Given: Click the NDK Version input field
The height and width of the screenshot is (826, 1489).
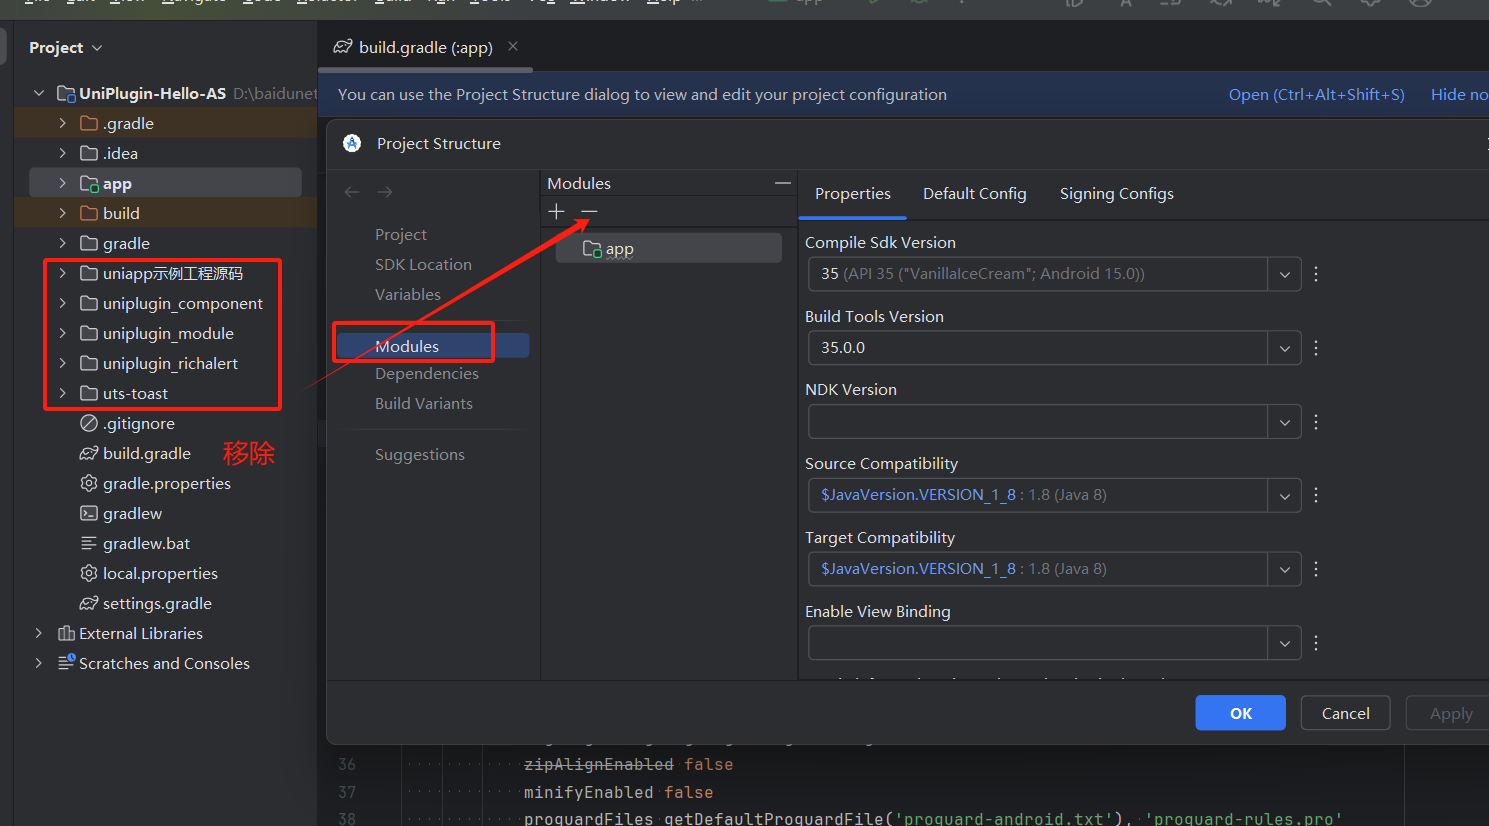Looking at the screenshot, I should (x=1038, y=422).
